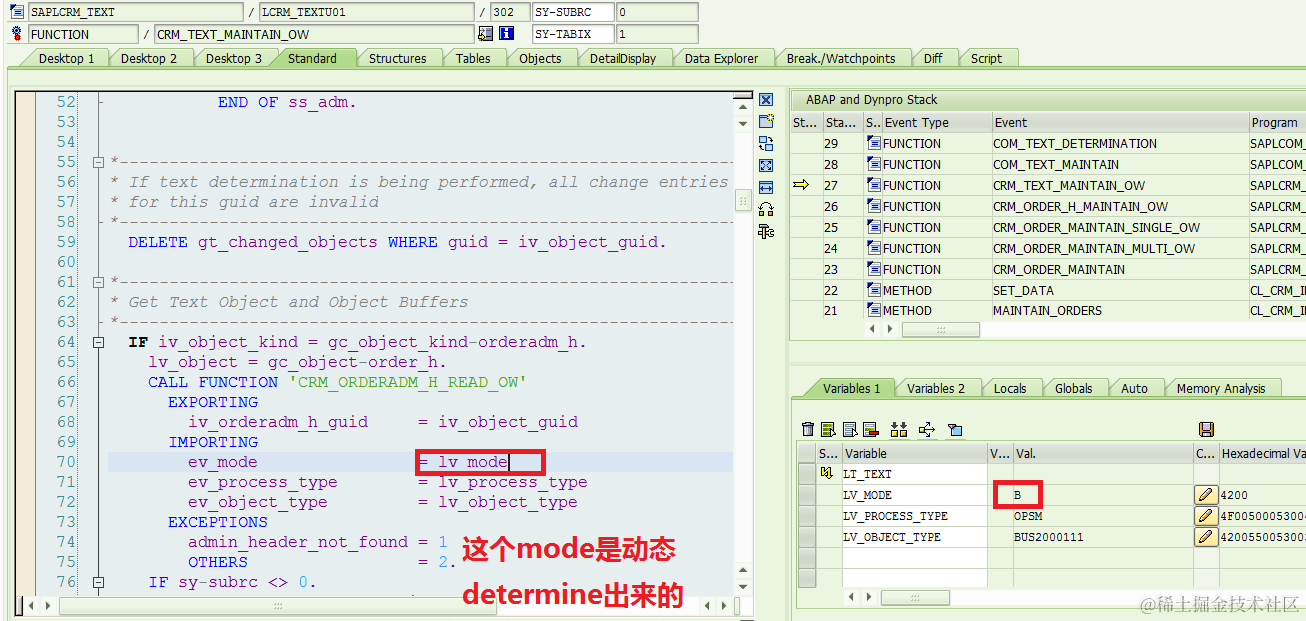Open the LT_TEXT table icon
Image resolution: width=1306 pixels, height=621 pixels.
[x=827, y=474]
